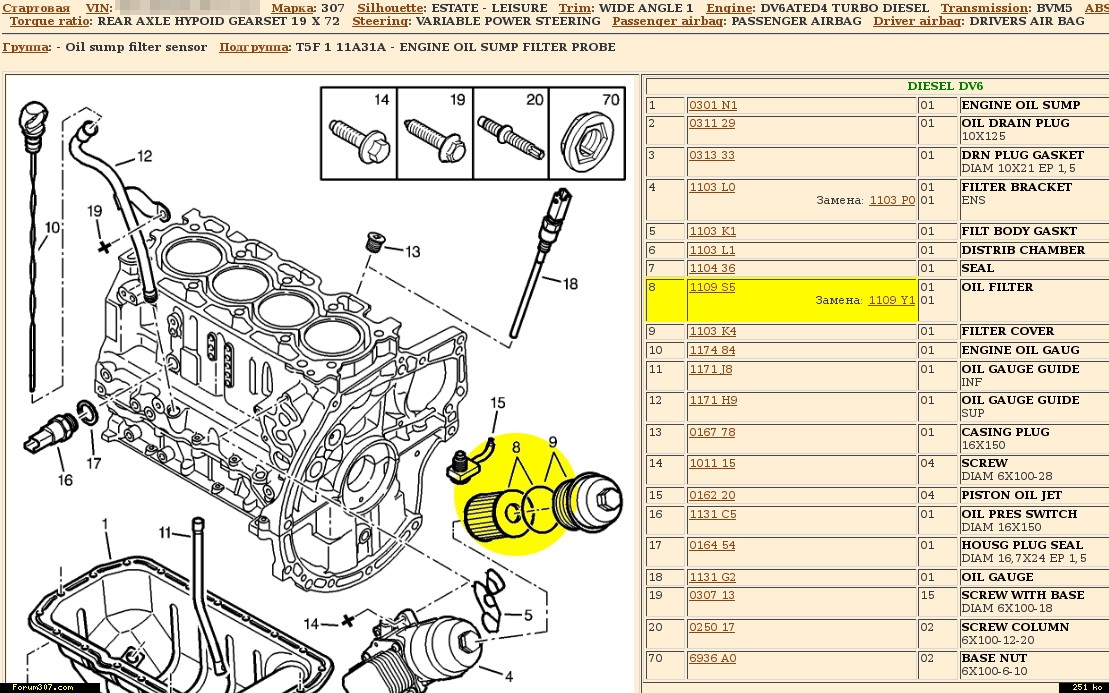
Task: Click part number 1103 K1
Action: point(712,231)
